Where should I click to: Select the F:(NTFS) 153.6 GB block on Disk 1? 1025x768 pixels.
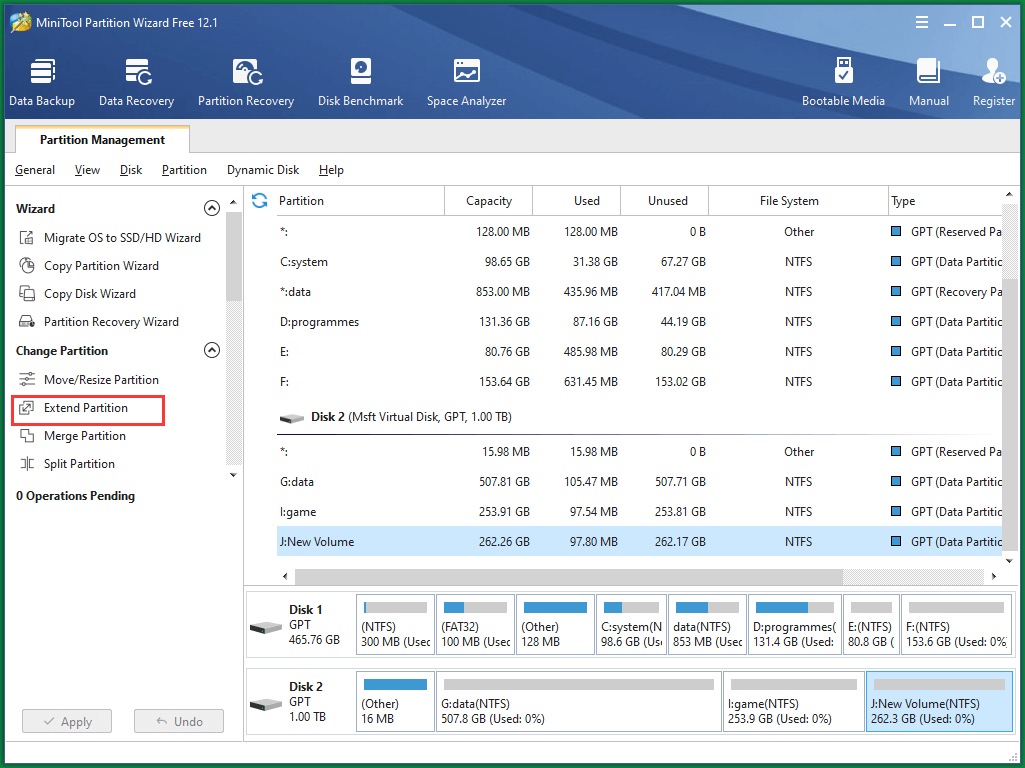click(956, 624)
